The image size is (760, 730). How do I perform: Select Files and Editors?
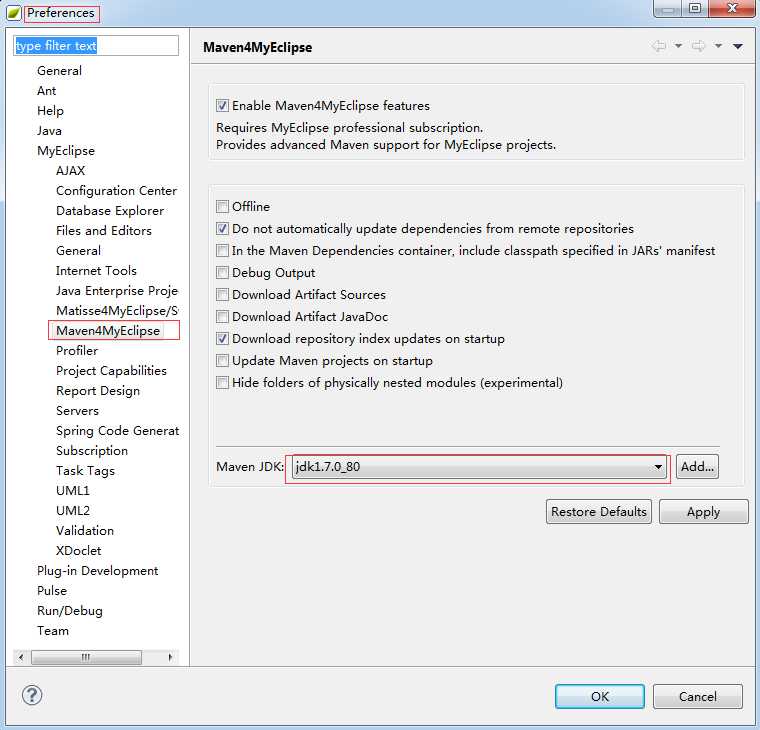click(x=104, y=231)
